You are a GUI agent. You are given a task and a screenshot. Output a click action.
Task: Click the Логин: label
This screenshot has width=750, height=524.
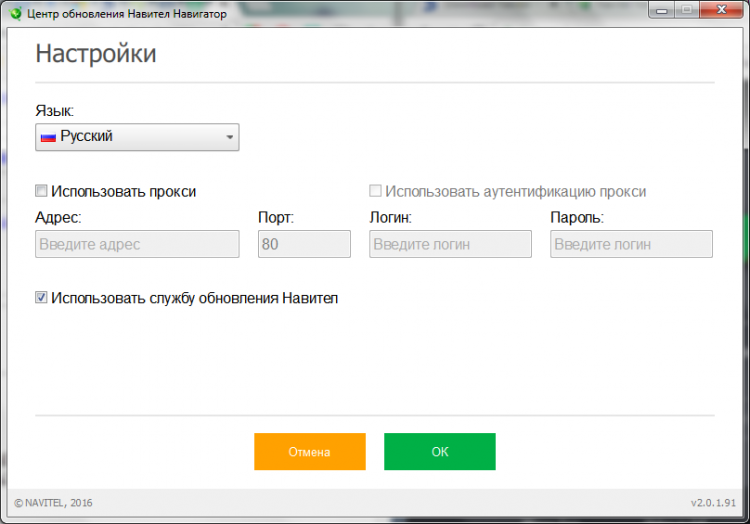(x=390, y=218)
